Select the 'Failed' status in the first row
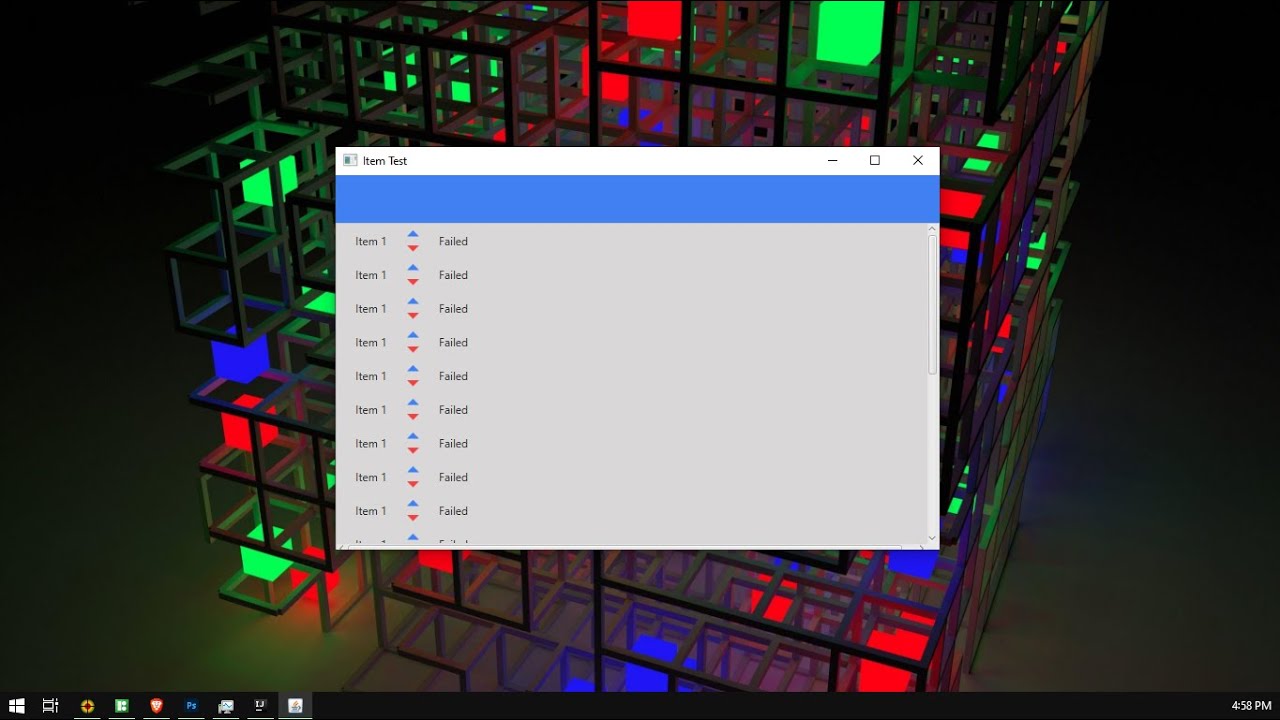The image size is (1280, 720). coord(453,241)
